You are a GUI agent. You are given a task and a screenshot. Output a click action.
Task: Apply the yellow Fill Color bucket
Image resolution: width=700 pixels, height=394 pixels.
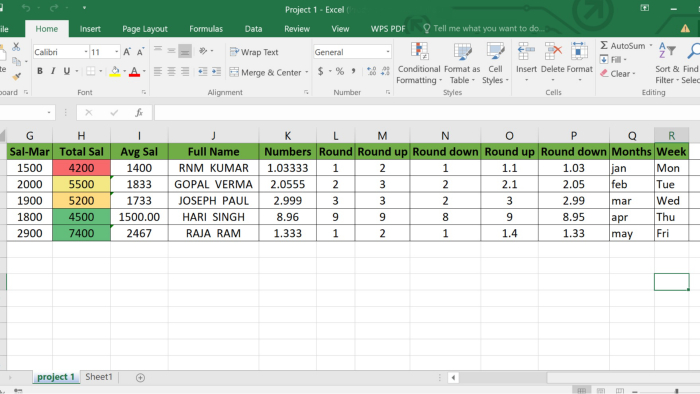point(115,71)
